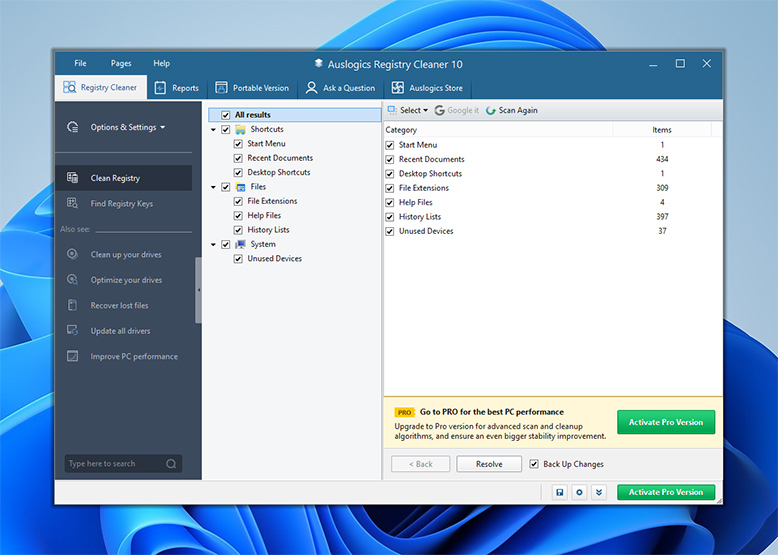Click the Items column header
This screenshot has width=778, height=555.
click(662, 129)
